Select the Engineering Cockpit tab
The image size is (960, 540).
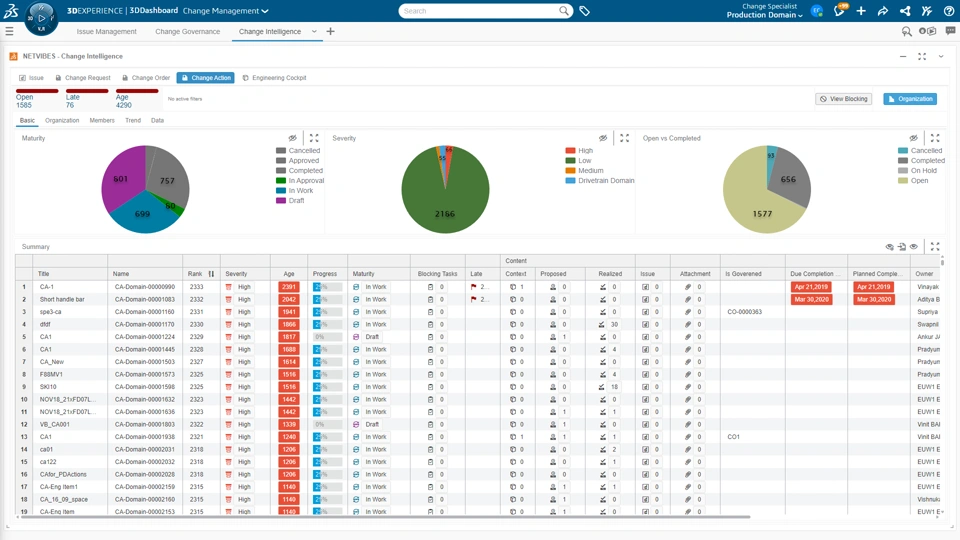click(x=274, y=78)
